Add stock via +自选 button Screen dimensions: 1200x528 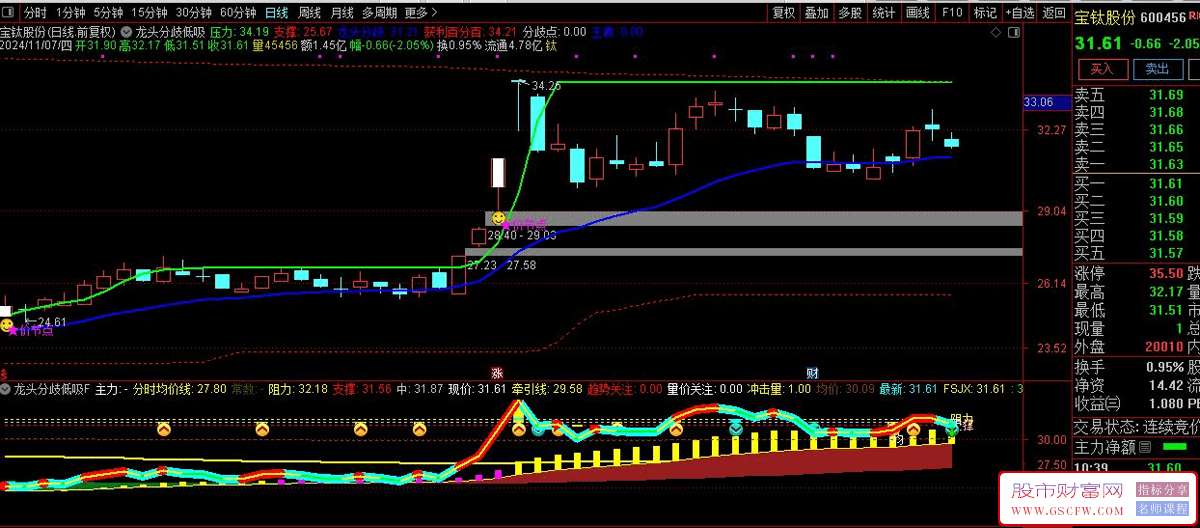(1018, 13)
